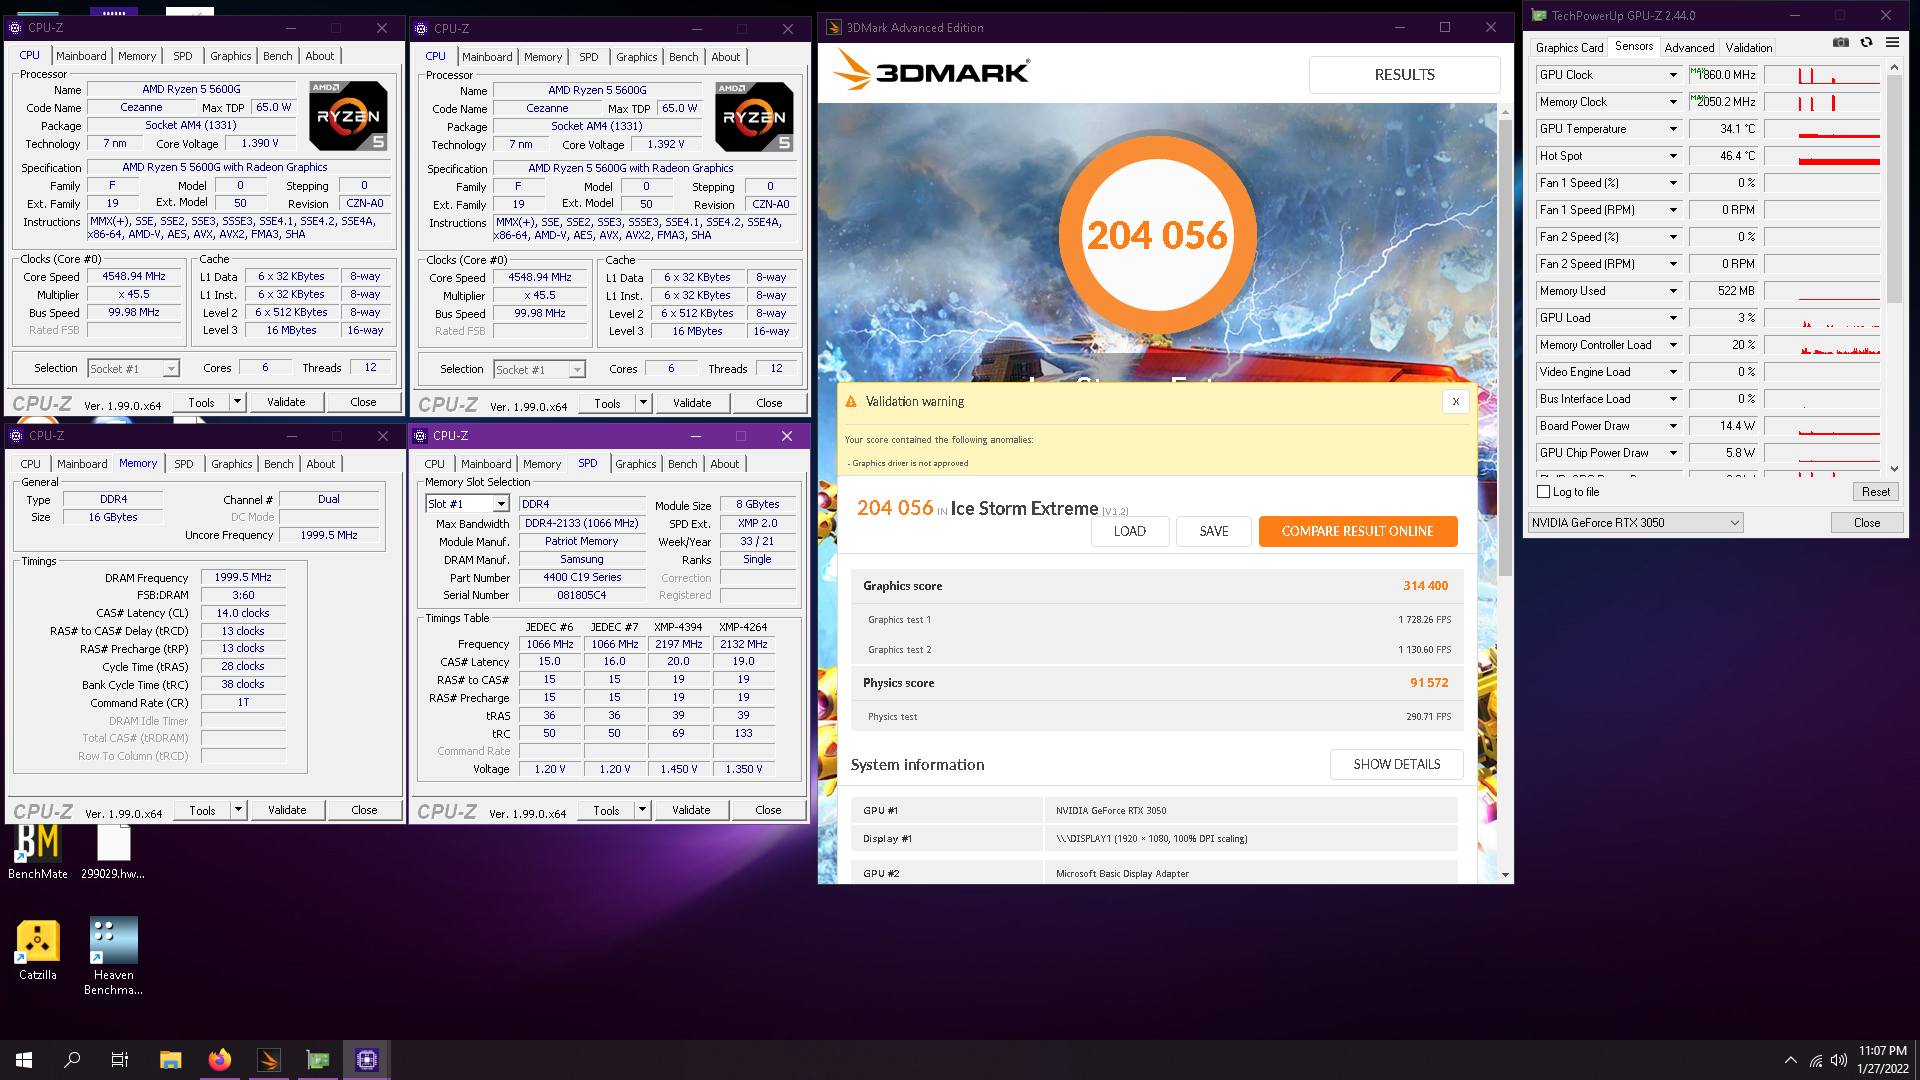Switch to the Graphics Card tab in GPU-Z
Screen dimensions: 1920x1080
tap(1569, 47)
